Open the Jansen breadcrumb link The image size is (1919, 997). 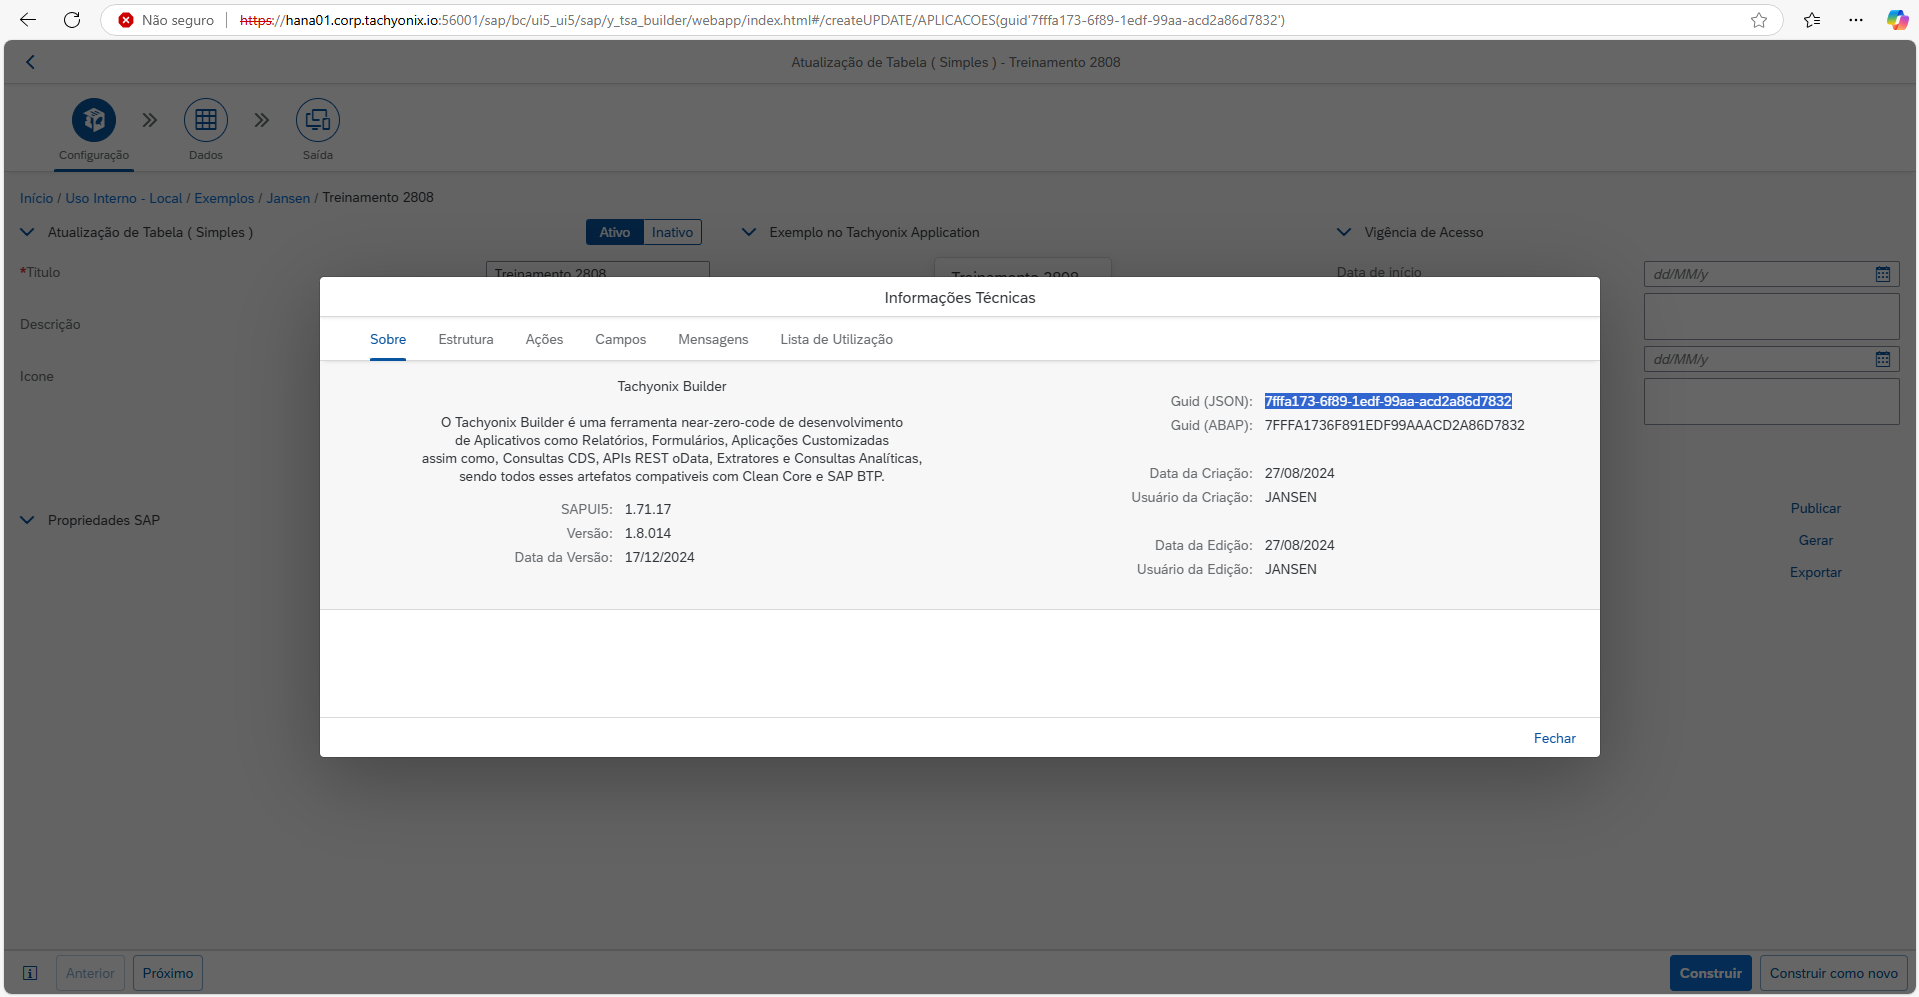coord(288,198)
